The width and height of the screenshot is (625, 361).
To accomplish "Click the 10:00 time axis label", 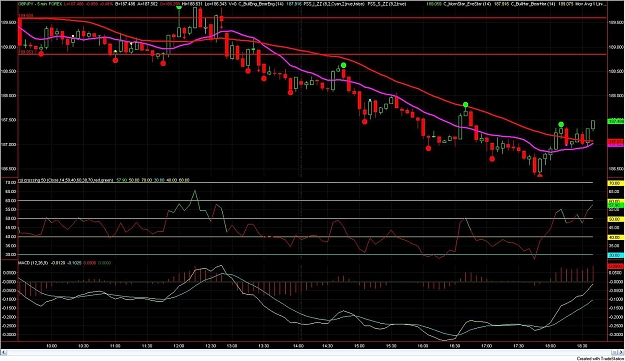I will [52, 346].
